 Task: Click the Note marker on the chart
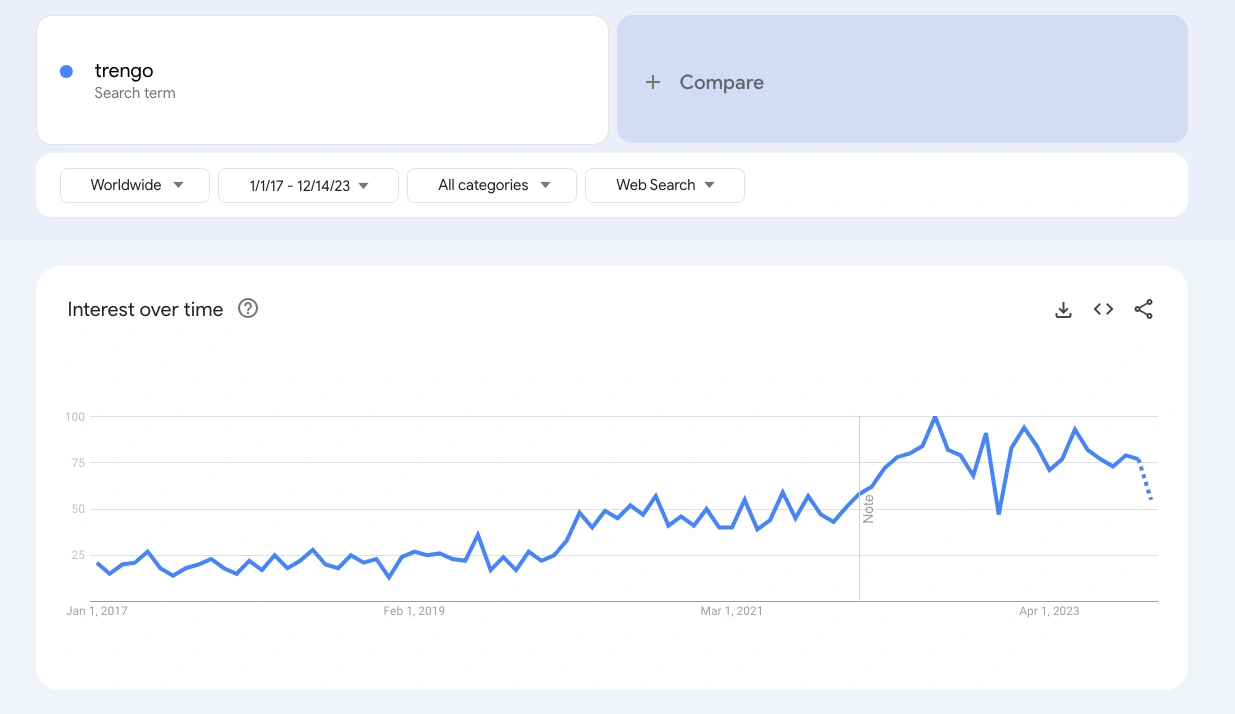[x=868, y=509]
